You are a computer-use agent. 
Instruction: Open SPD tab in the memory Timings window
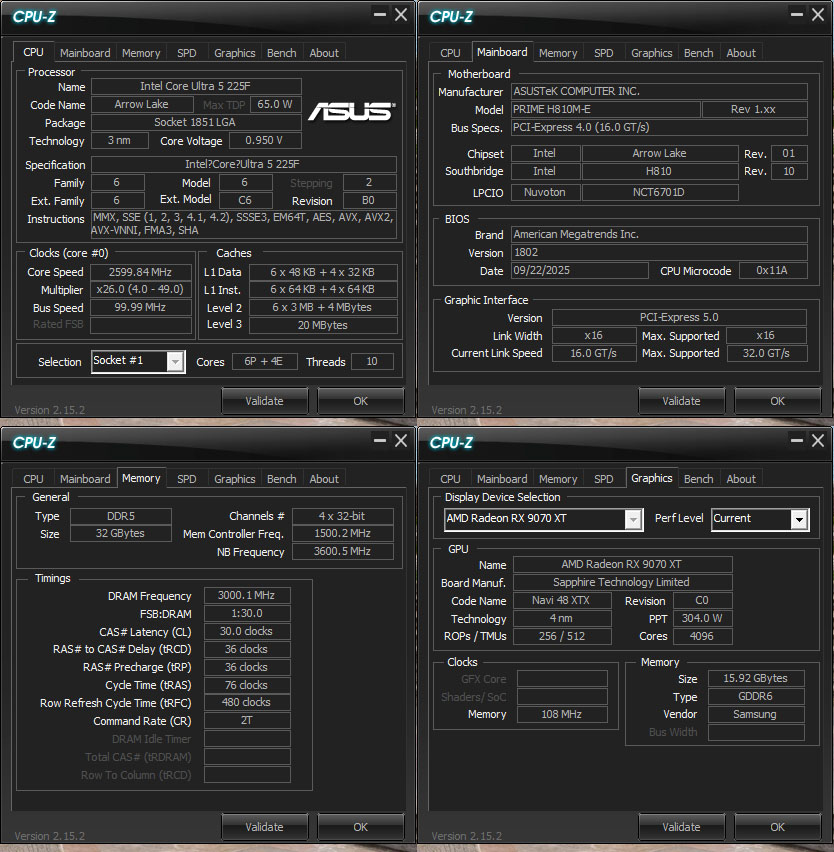click(187, 479)
